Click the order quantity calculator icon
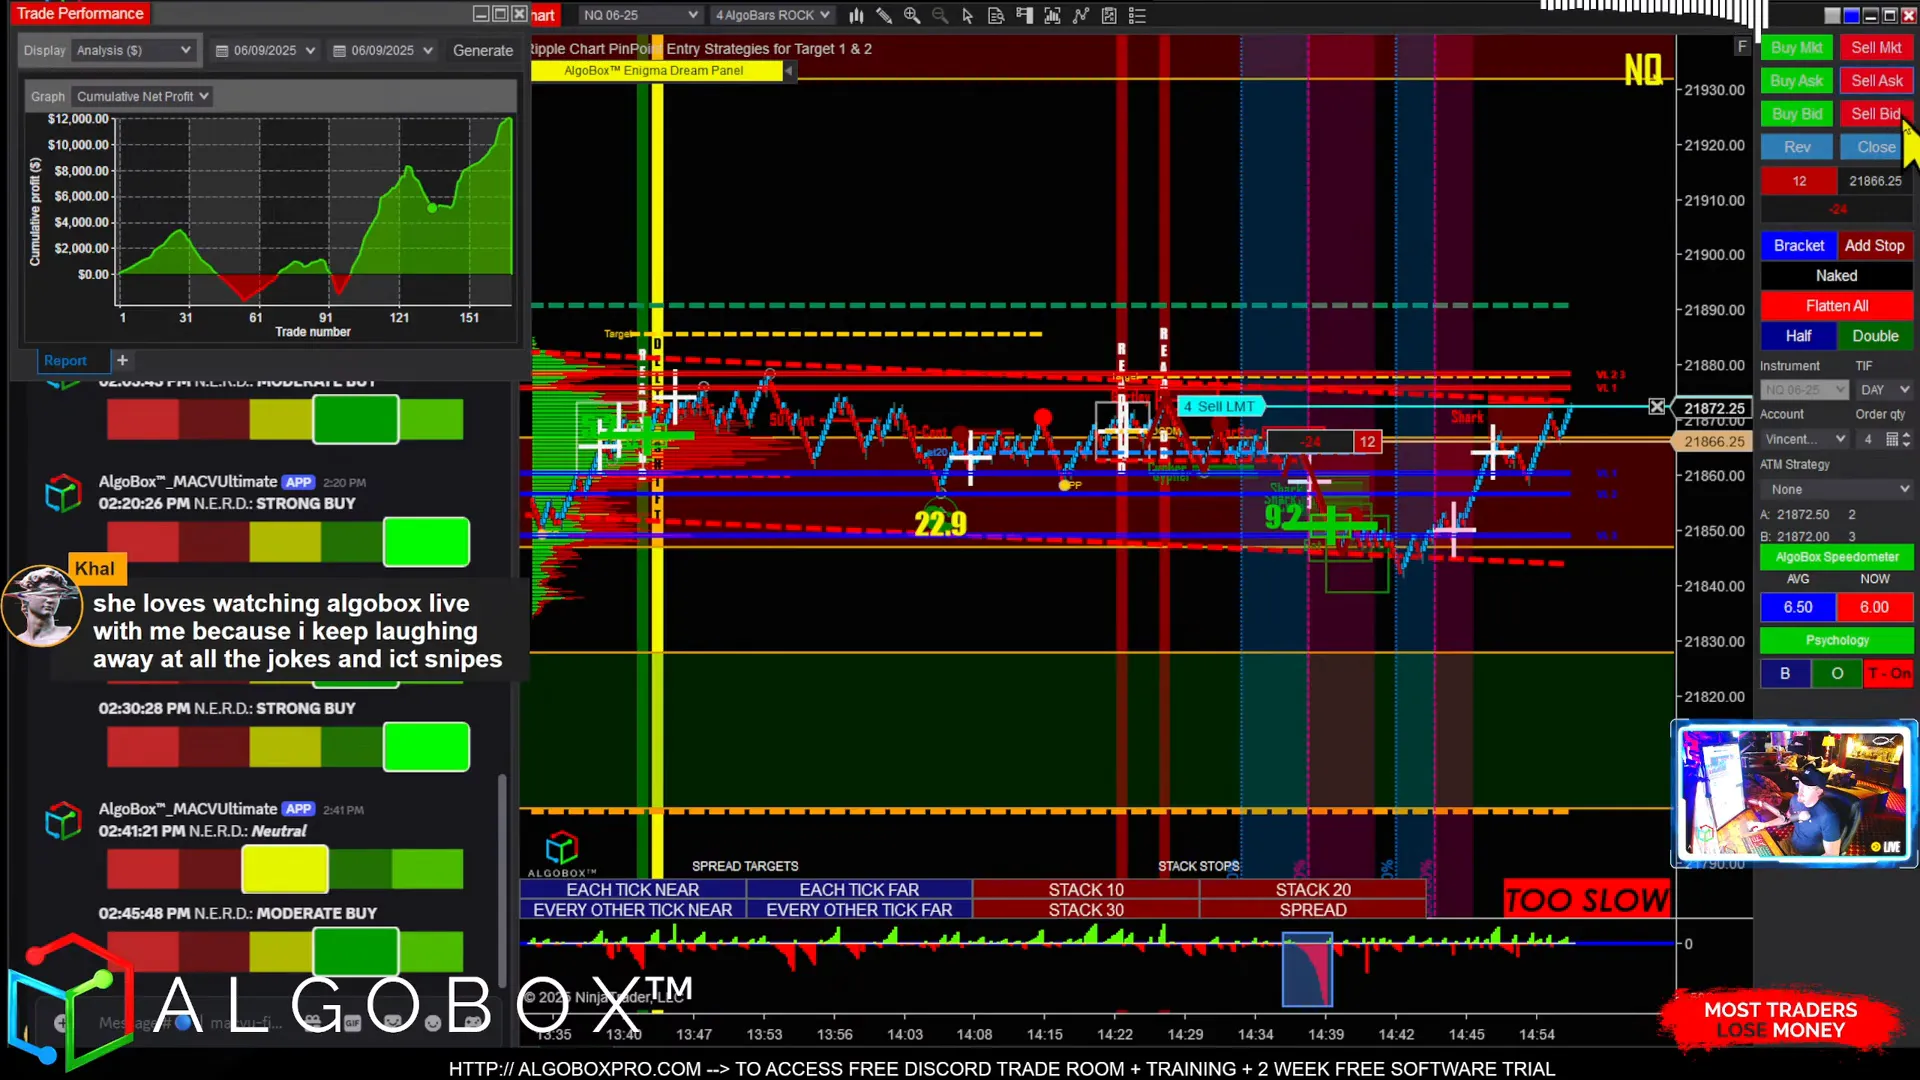1920x1080 pixels. [x=1891, y=439]
